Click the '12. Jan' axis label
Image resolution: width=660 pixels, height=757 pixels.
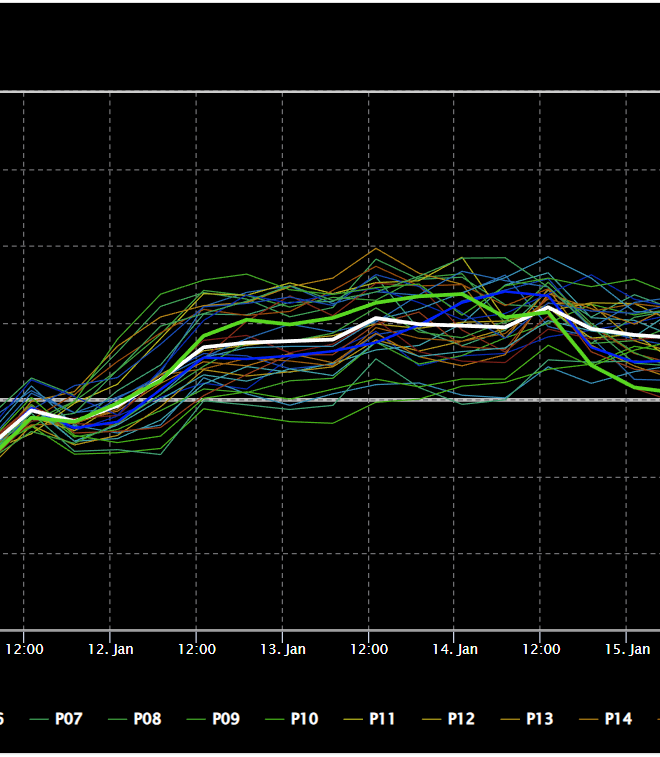tap(111, 649)
